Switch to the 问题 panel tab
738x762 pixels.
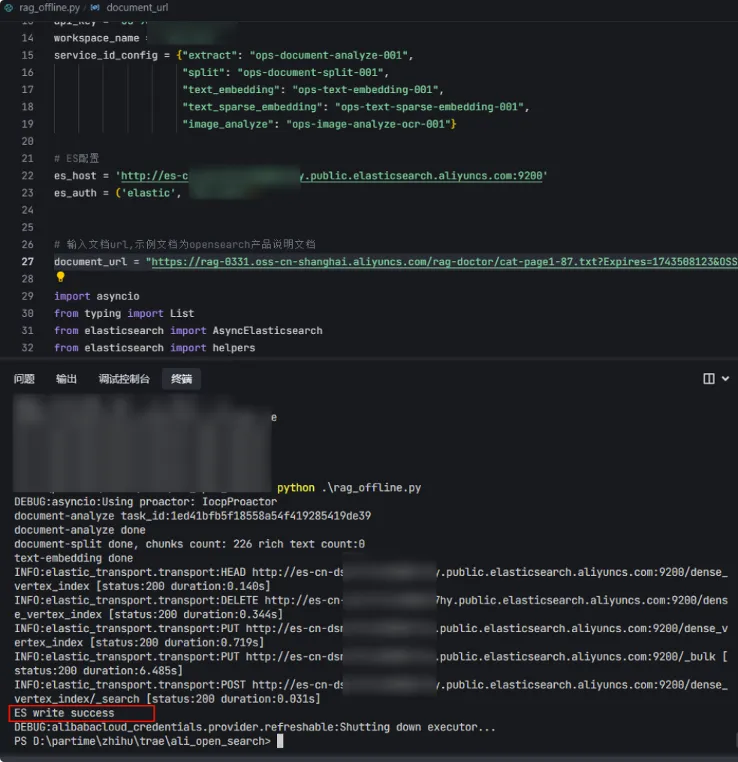pyautogui.click(x=24, y=379)
